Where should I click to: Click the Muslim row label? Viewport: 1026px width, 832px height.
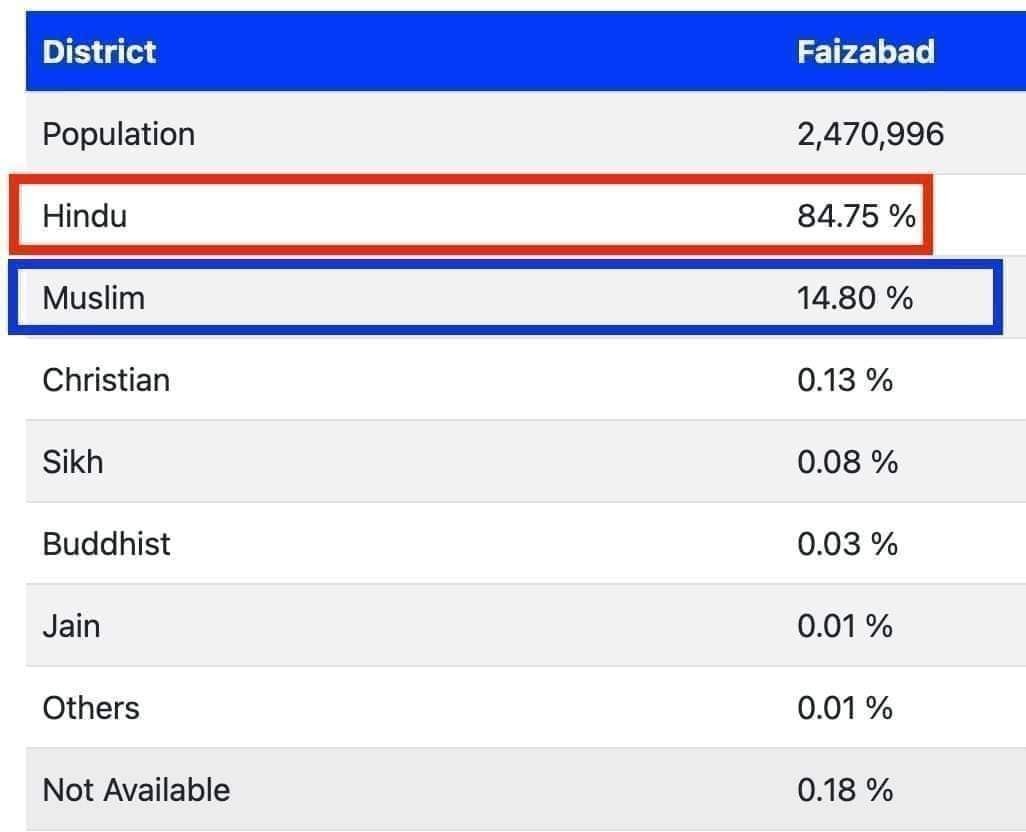(93, 298)
